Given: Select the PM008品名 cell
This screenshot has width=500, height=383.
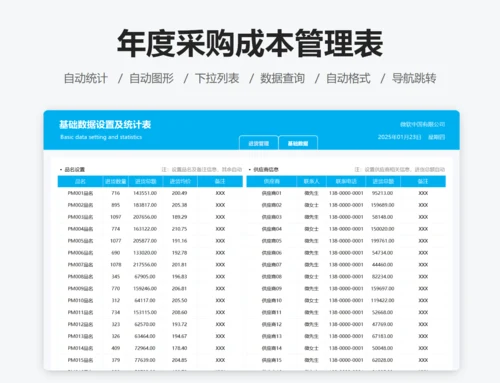Looking at the screenshot, I should point(80,277).
